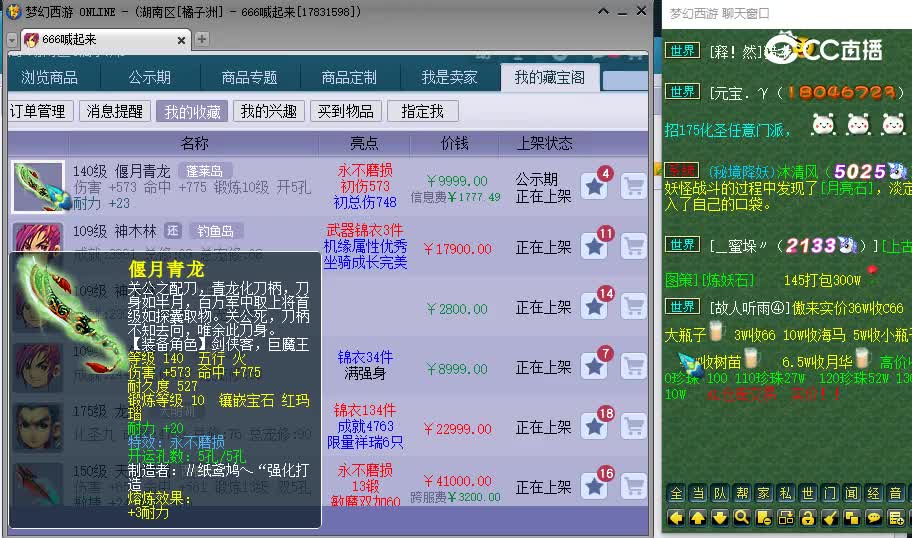This screenshot has height=538, width=912.
Task: Collapse window with title bar up-arrow
Action: click(x=603, y=11)
